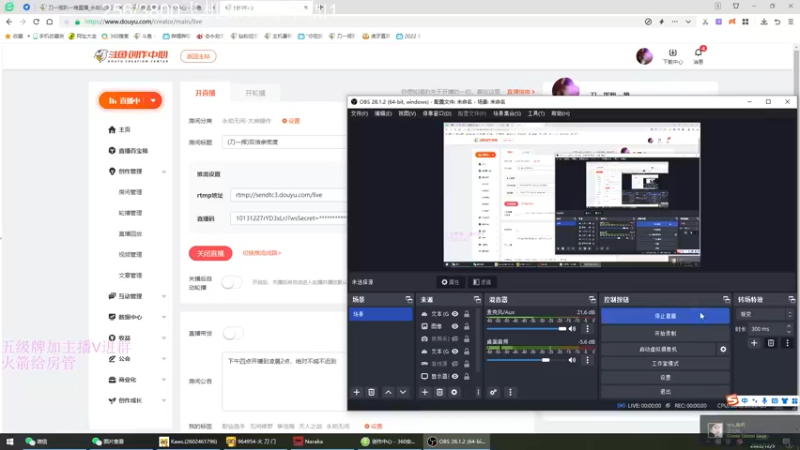Expand 创作成长 sidebar section

[x=164, y=401]
